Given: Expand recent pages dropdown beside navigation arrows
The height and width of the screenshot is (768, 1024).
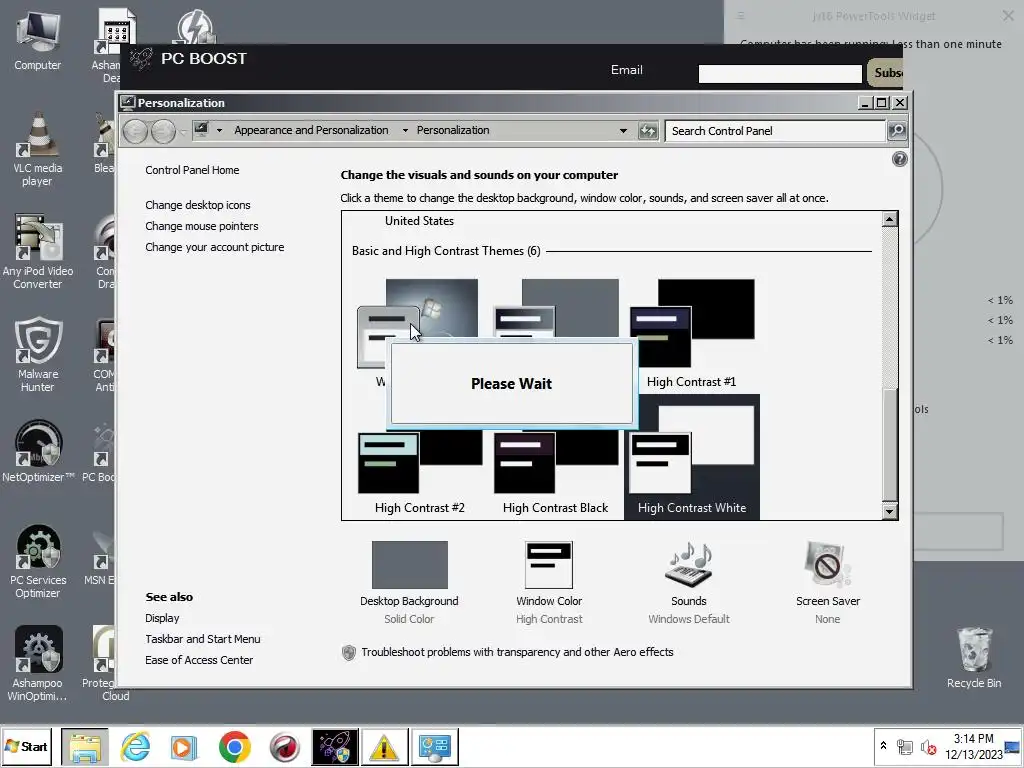Looking at the screenshot, I should pyautogui.click(x=184, y=131).
